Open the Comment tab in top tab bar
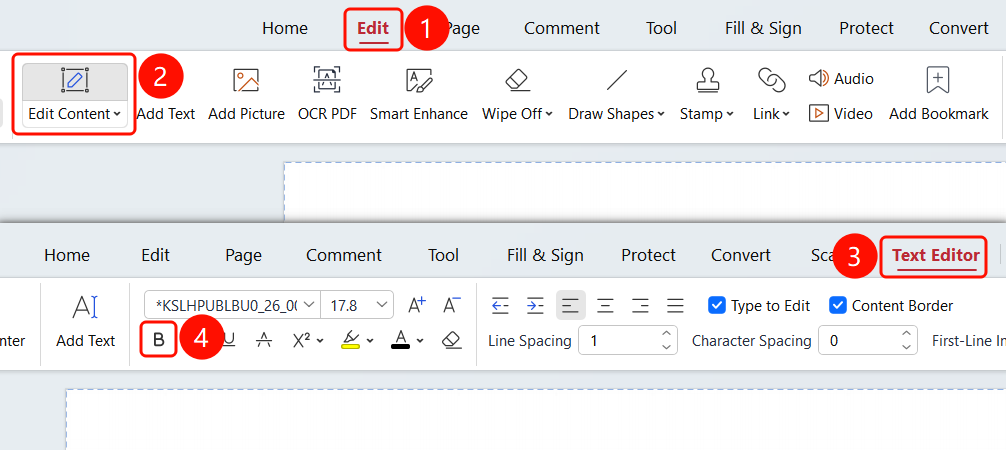This screenshot has width=1006, height=450. 561,28
